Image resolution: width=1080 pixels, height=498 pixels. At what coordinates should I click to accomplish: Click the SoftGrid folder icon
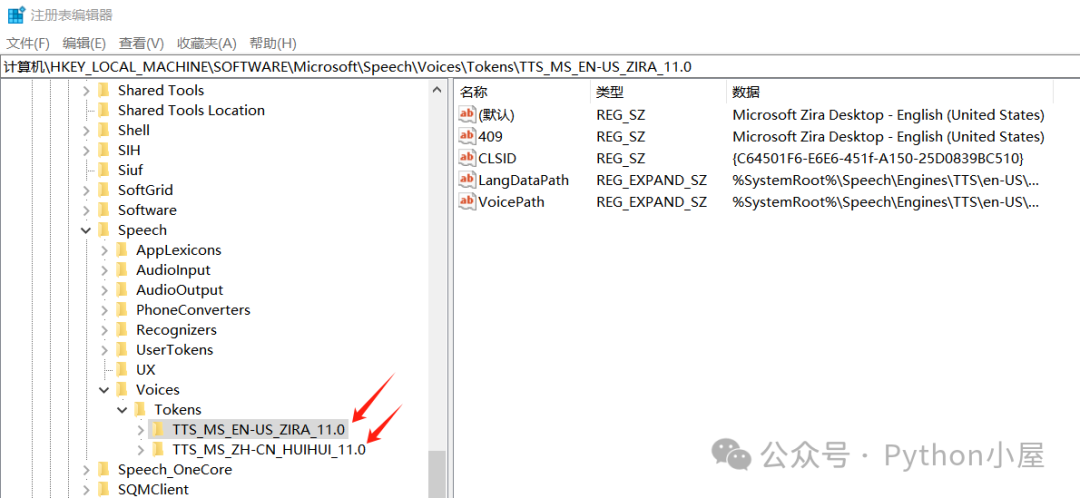tap(104, 190)
